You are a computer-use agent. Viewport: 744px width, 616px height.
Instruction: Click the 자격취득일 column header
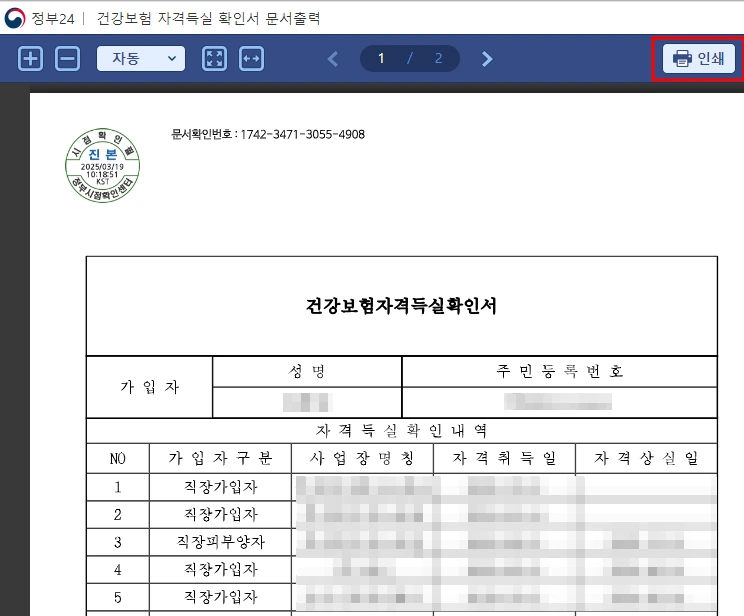[x=504, y=458]
